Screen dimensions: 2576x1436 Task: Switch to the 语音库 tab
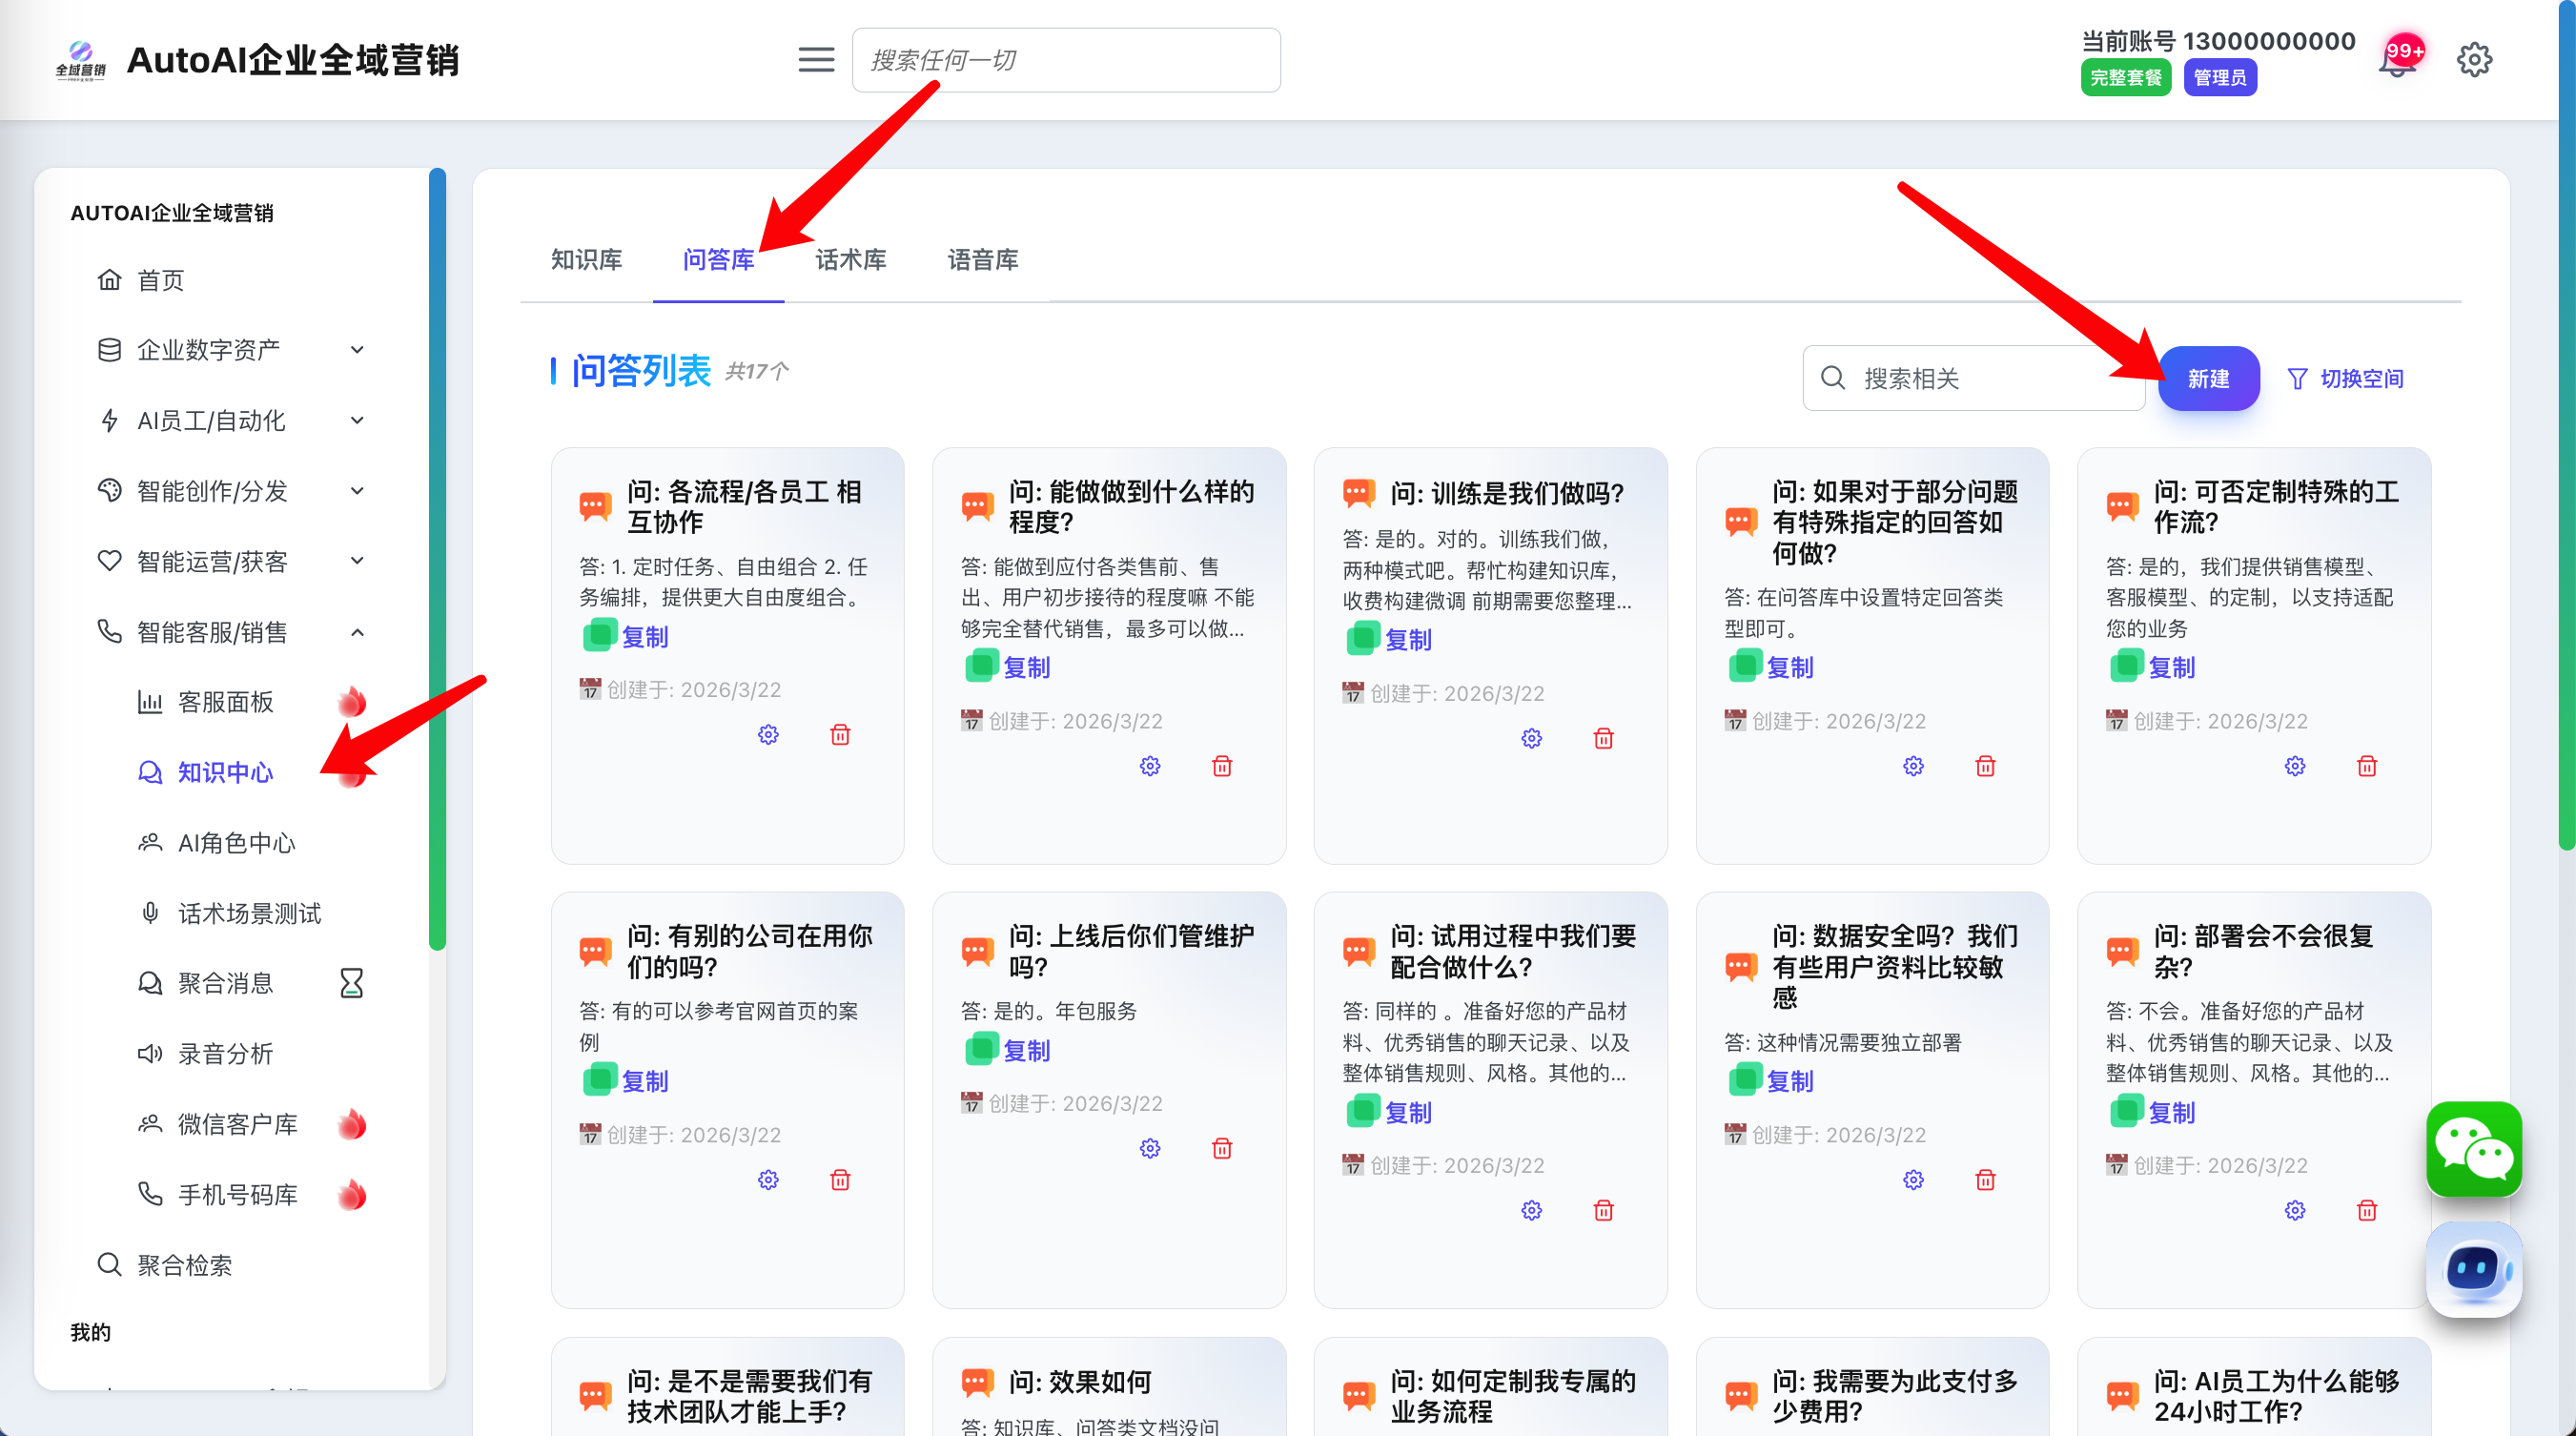(x=982, y=260)
